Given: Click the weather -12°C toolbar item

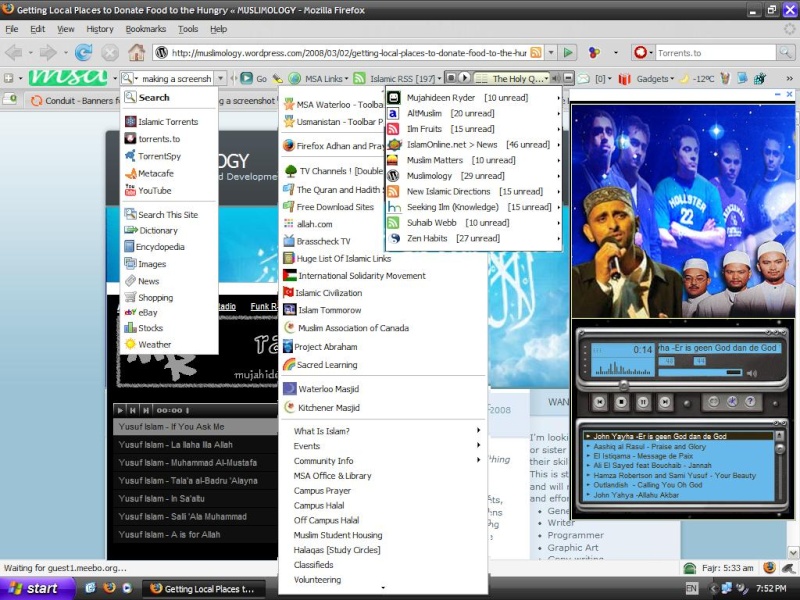Looking at the screenshot, I should [698, 79].
